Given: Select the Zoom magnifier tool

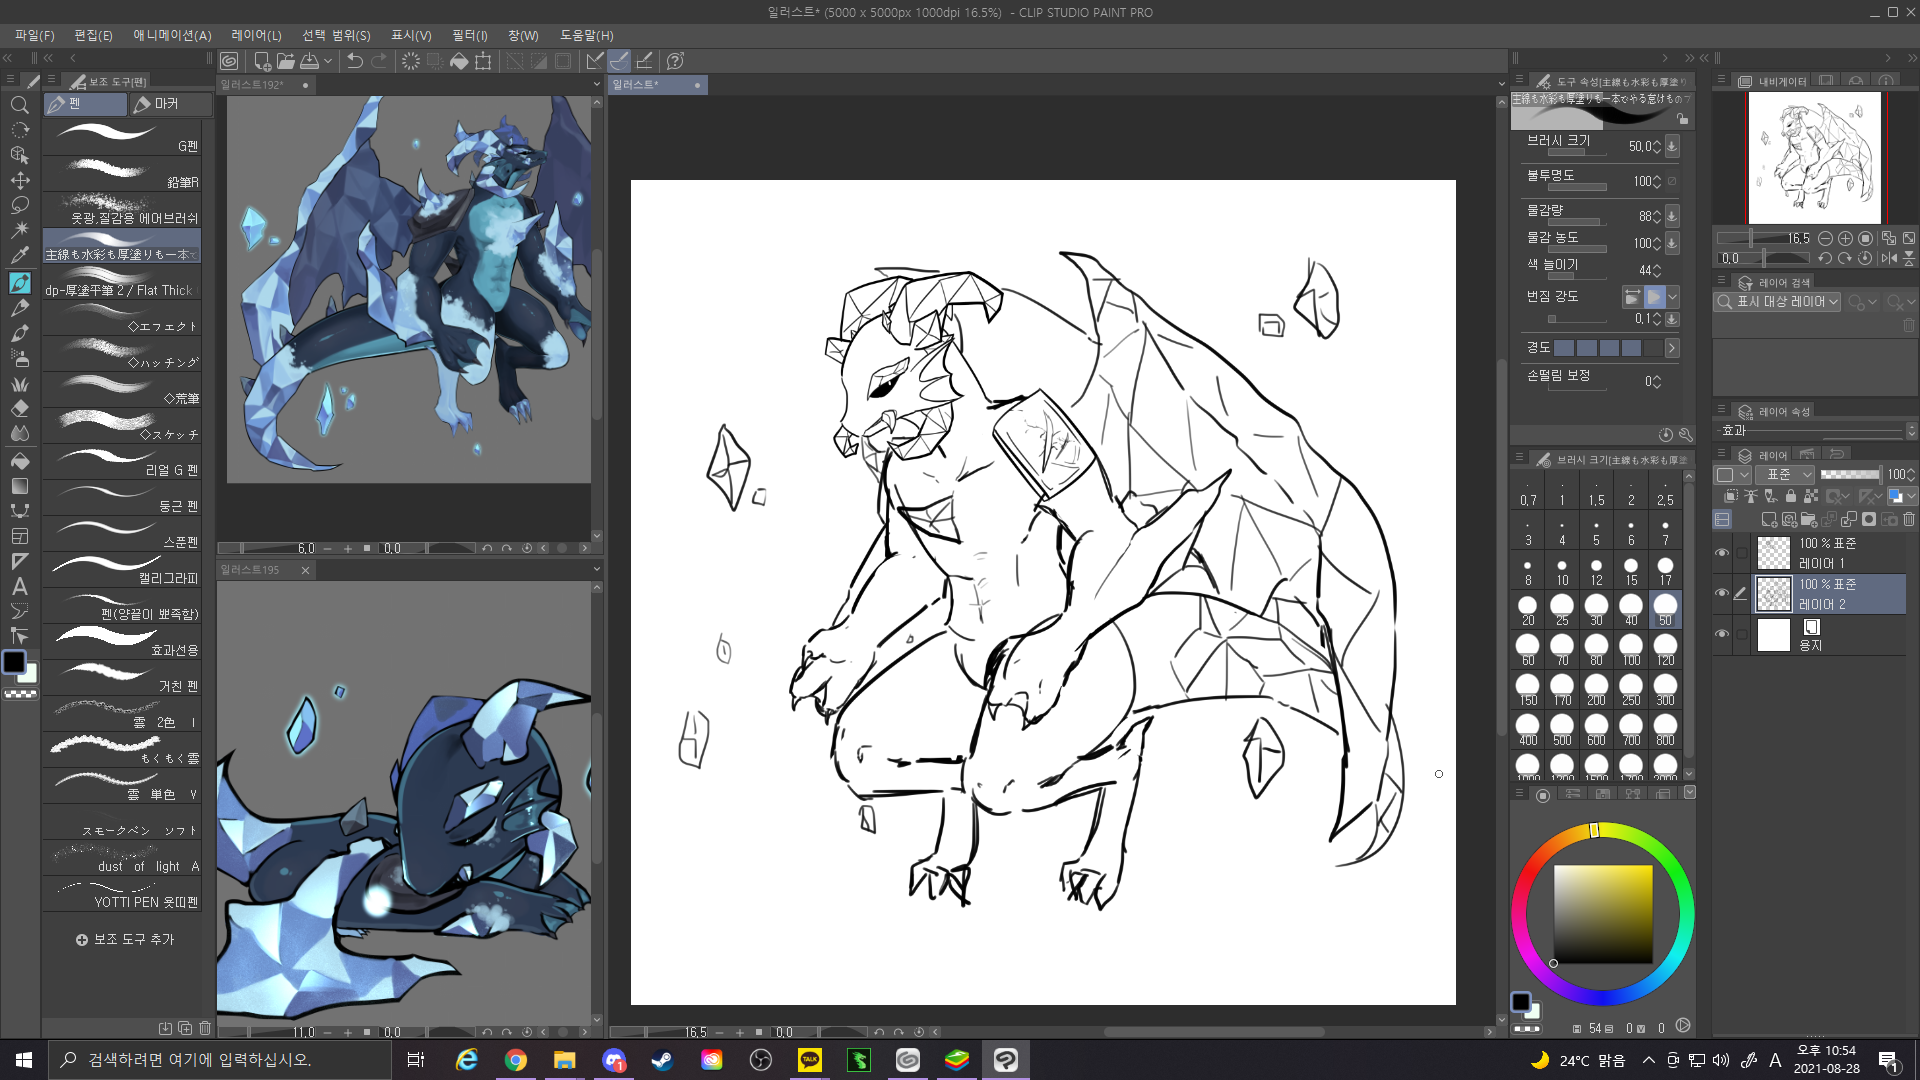Looking at the screenshot, I should click(19, 105).
